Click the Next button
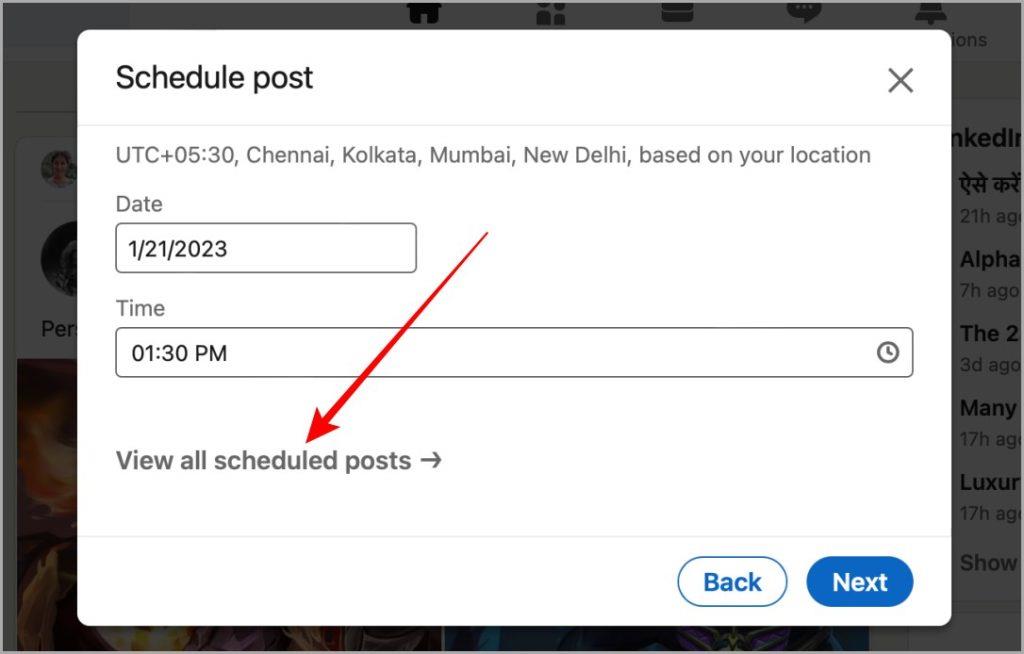The image size is (1024, 654). (859, 581)
